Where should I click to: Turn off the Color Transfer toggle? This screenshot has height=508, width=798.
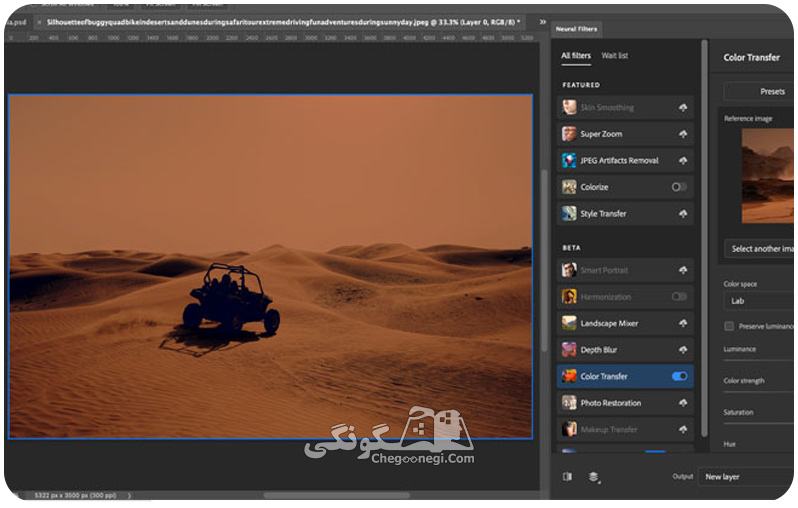[679, 376]
